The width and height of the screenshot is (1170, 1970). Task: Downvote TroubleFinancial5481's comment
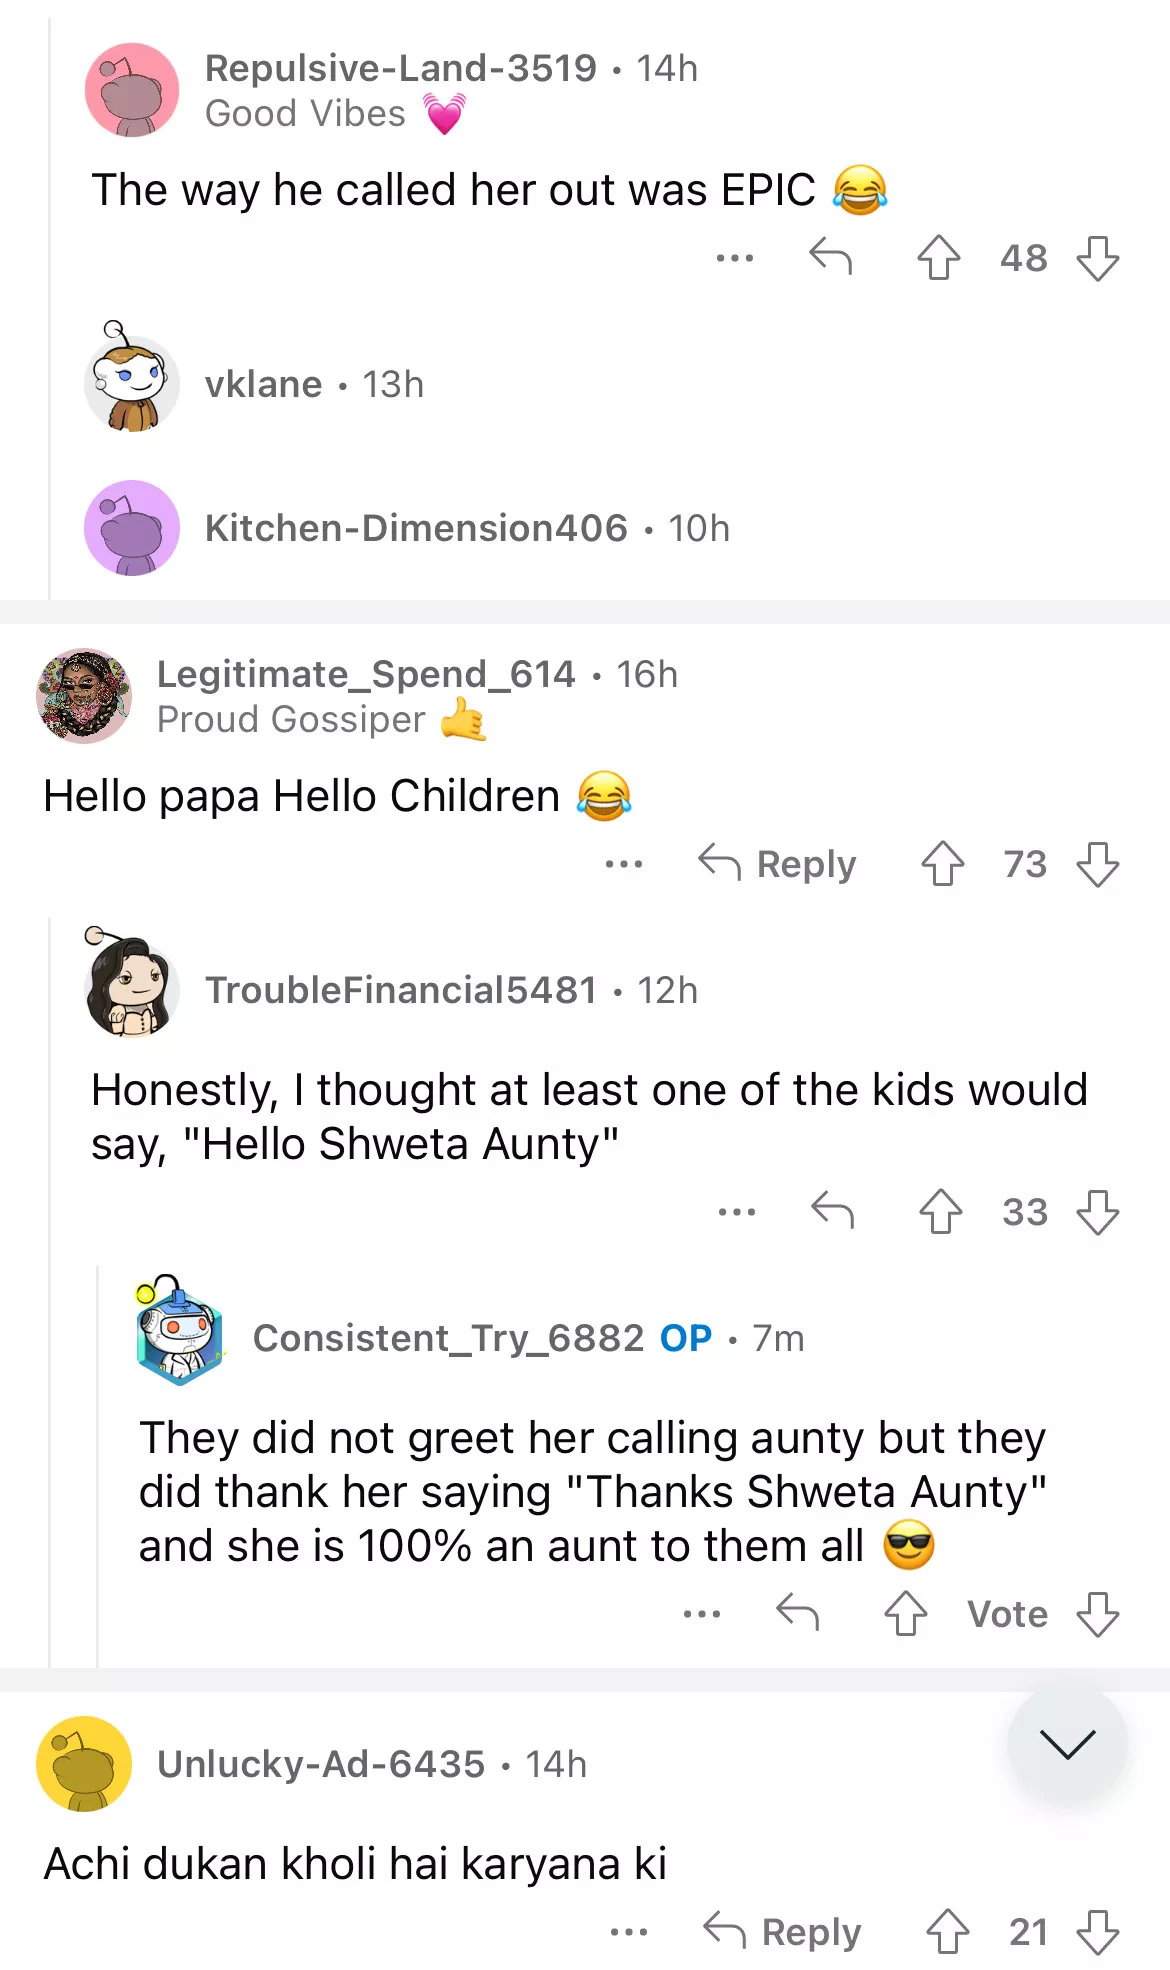coord(1097,1212)
